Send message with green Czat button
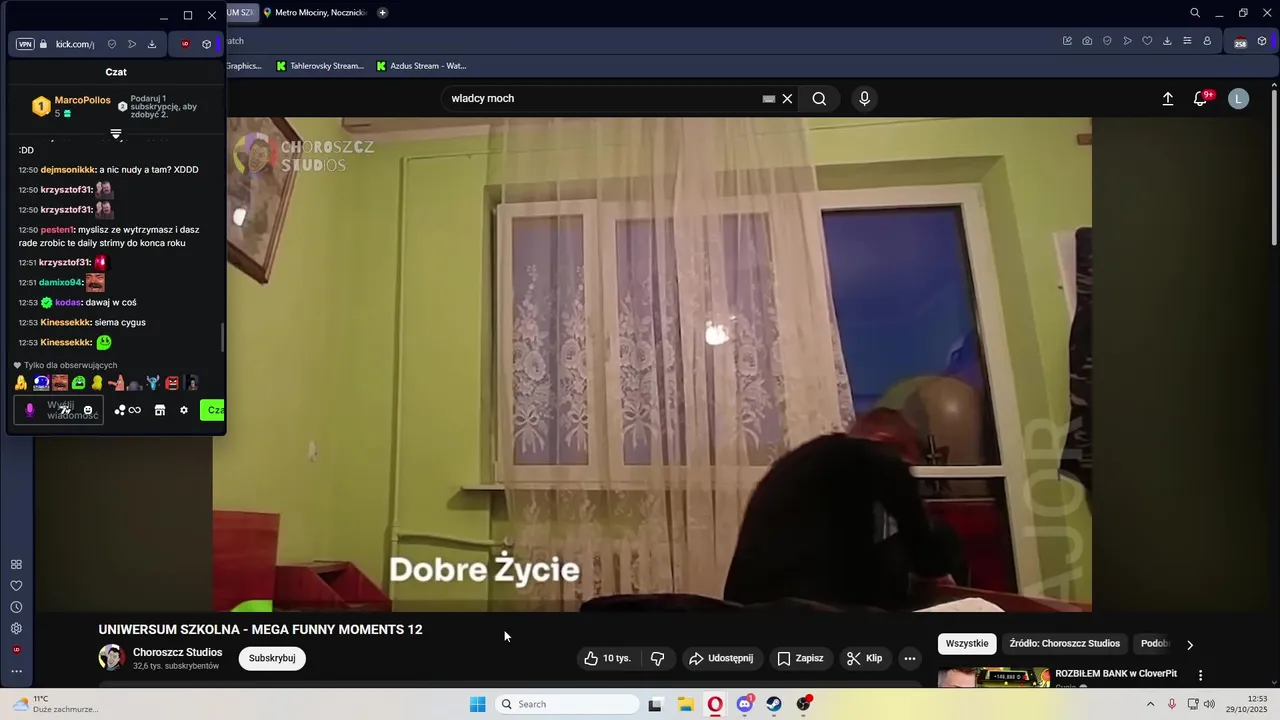This screenshot has height=720, width=1280. 212,410
